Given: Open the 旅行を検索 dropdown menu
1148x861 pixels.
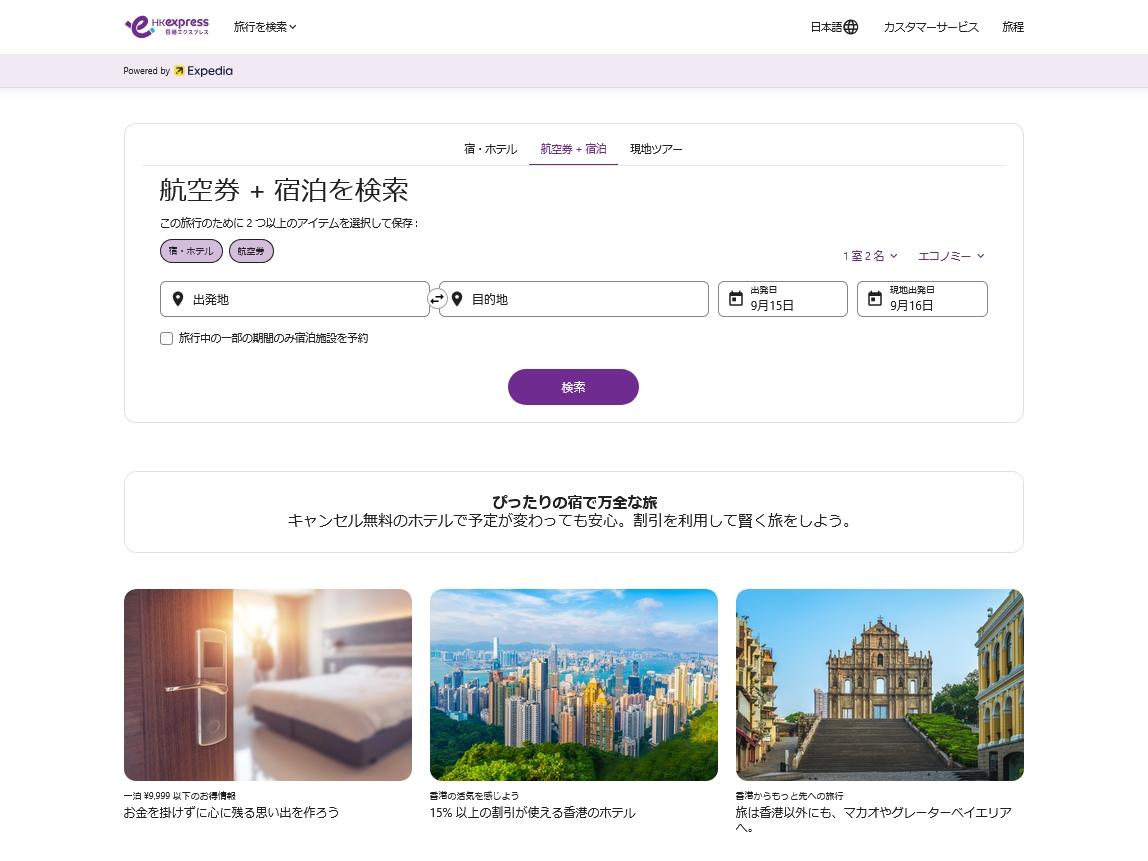Looking at the screenshot, I should tap(265, 27).
